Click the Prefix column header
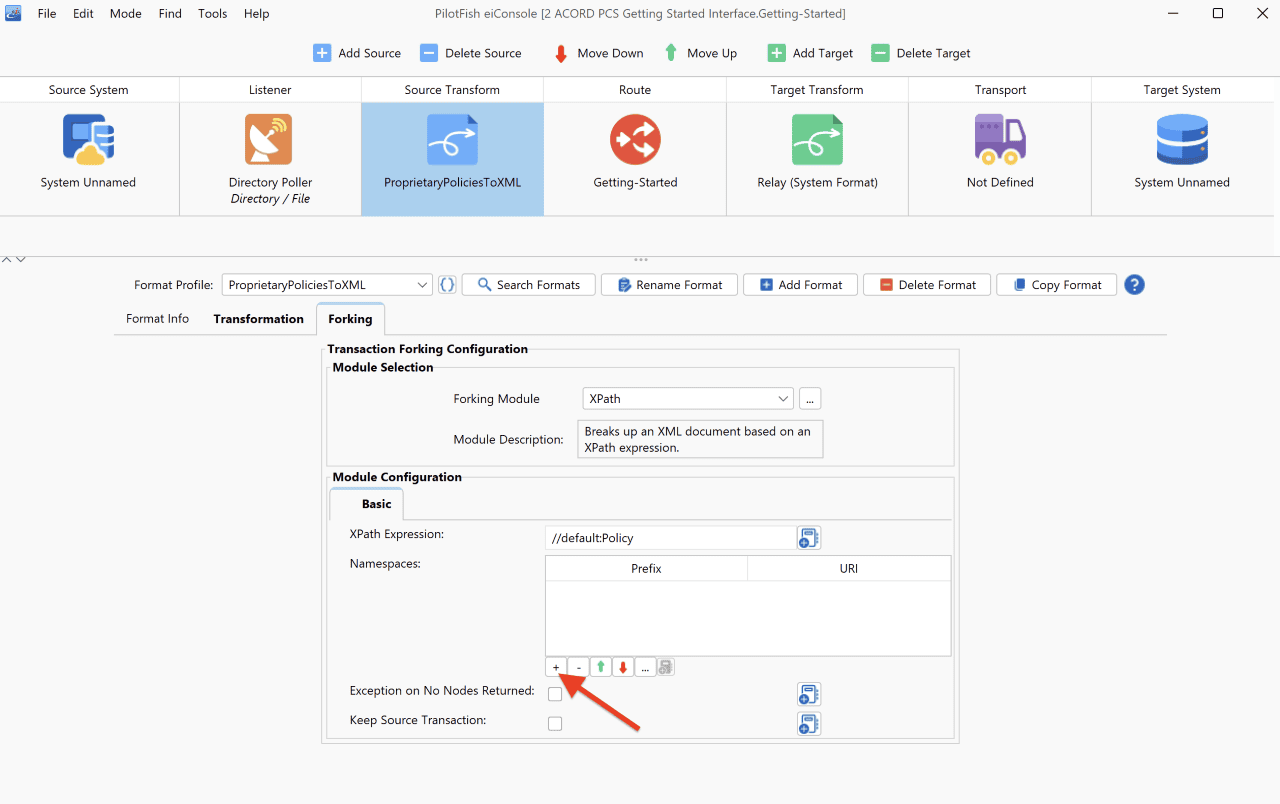The width and height of the screenshot is (1280, 804). click(646, 568)
